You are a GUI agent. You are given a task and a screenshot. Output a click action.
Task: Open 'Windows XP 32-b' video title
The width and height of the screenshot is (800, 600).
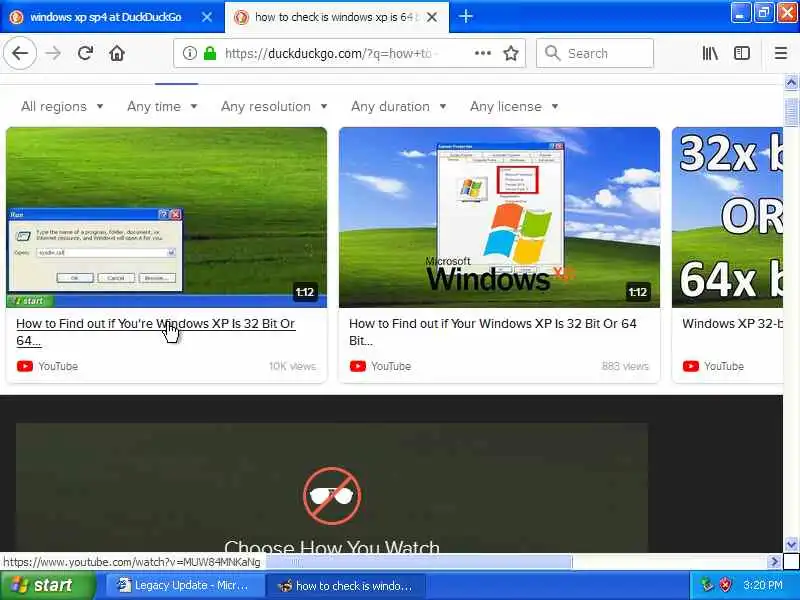click(732, 323)
